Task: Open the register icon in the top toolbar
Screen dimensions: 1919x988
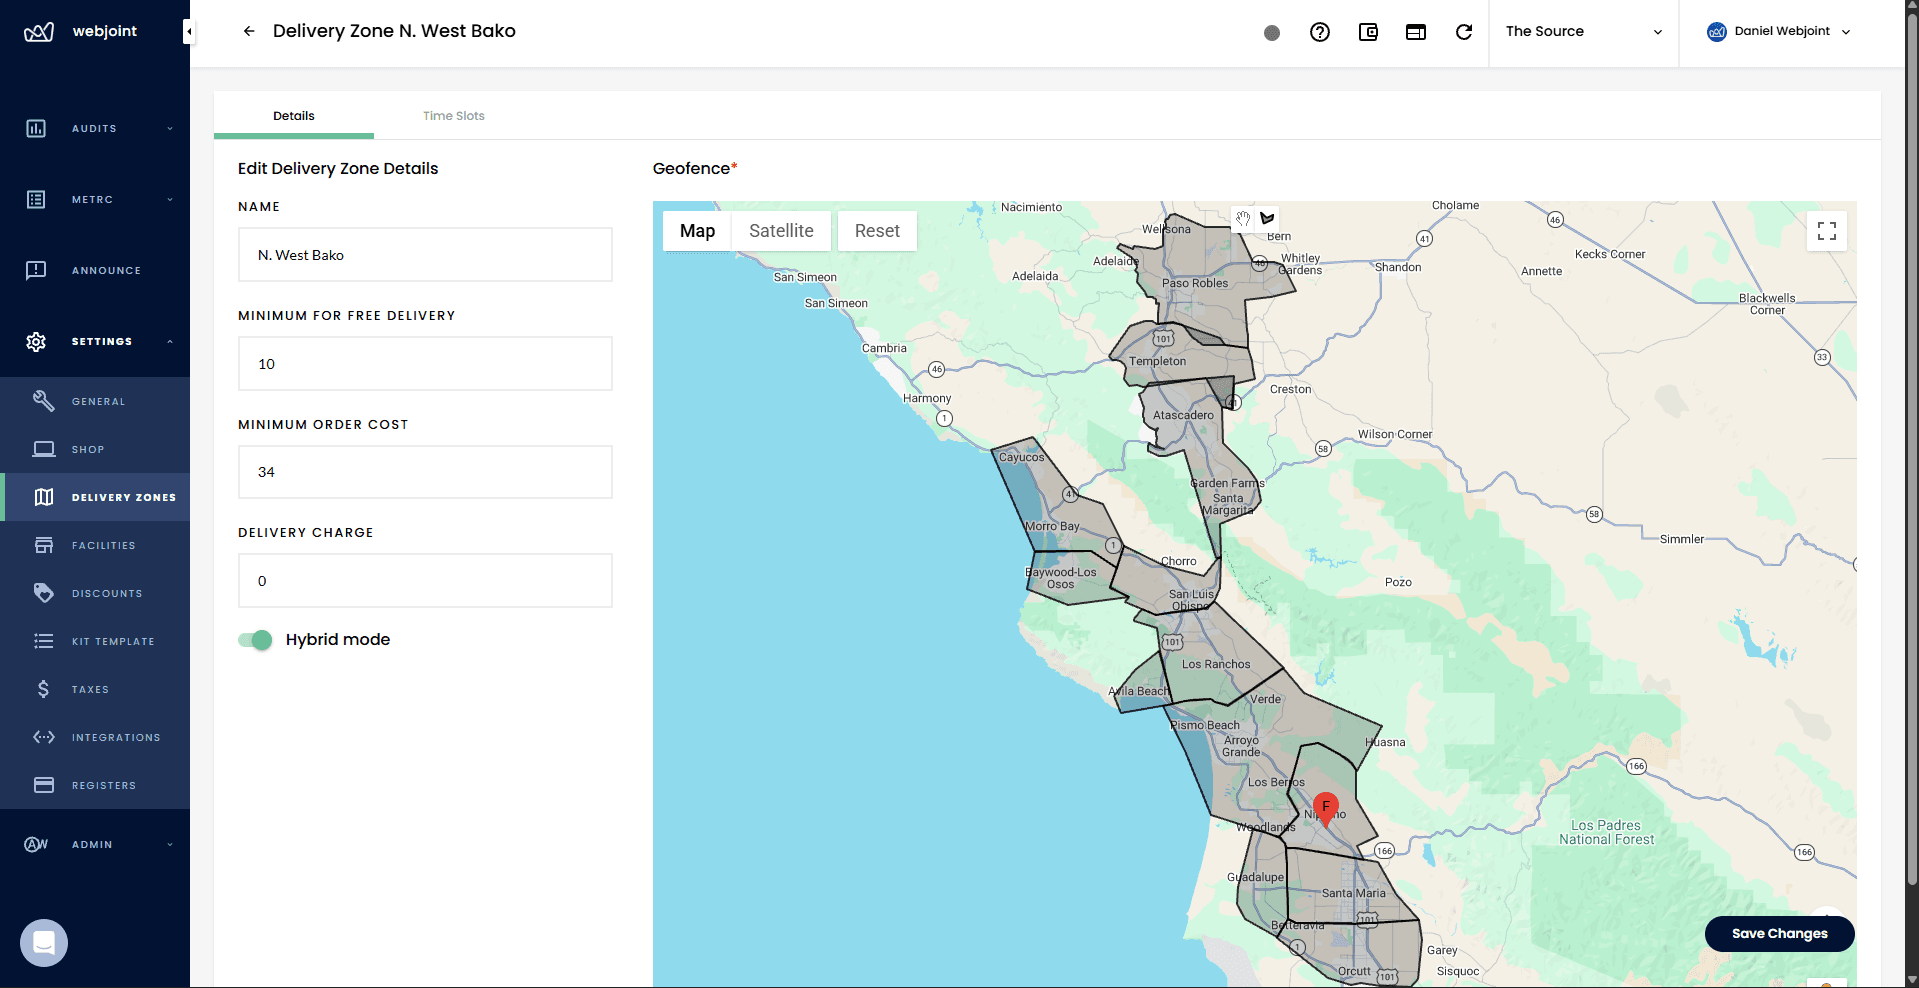Action: (x=1416, y=31)
